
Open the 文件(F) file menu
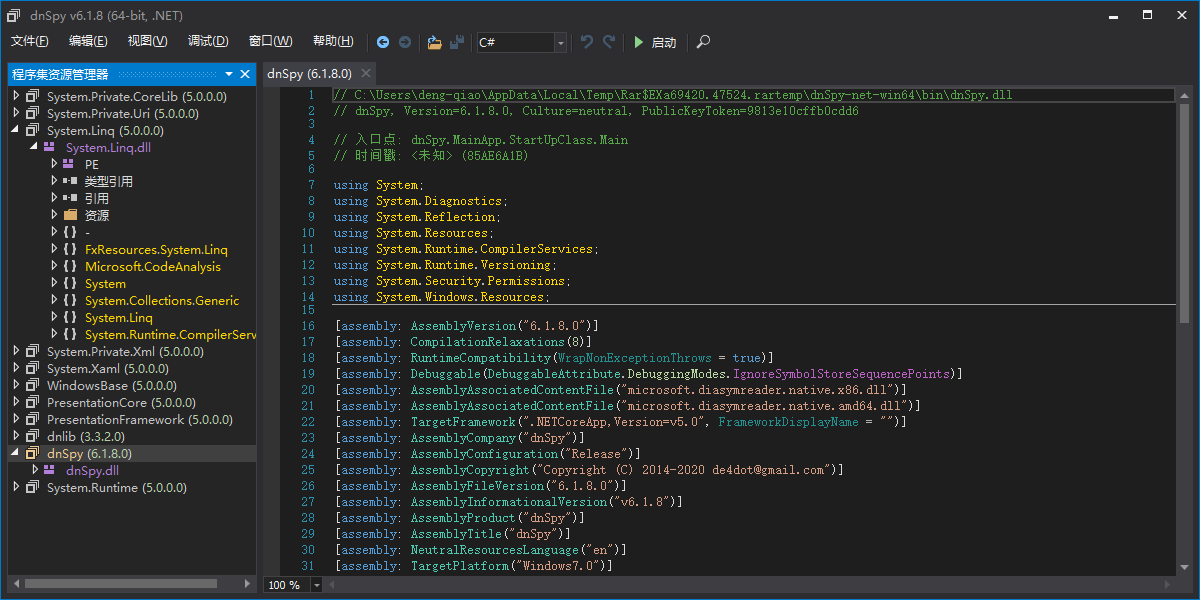tap(30, 41)
